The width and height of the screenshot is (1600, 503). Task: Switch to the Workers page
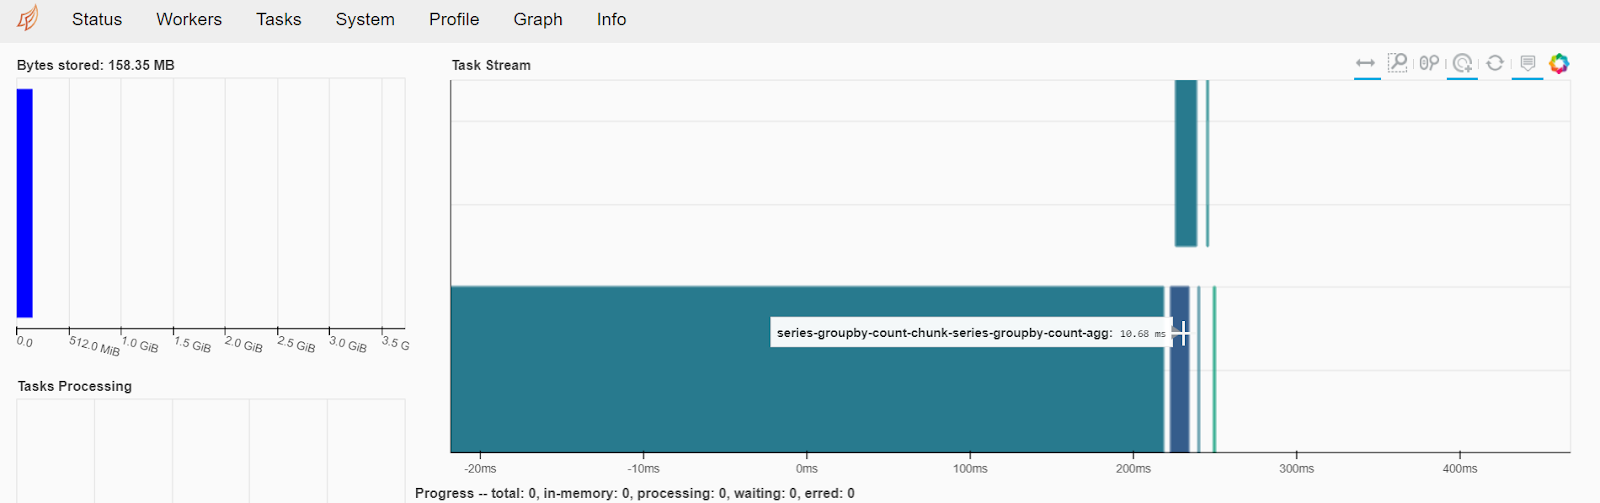pos(189,19)
